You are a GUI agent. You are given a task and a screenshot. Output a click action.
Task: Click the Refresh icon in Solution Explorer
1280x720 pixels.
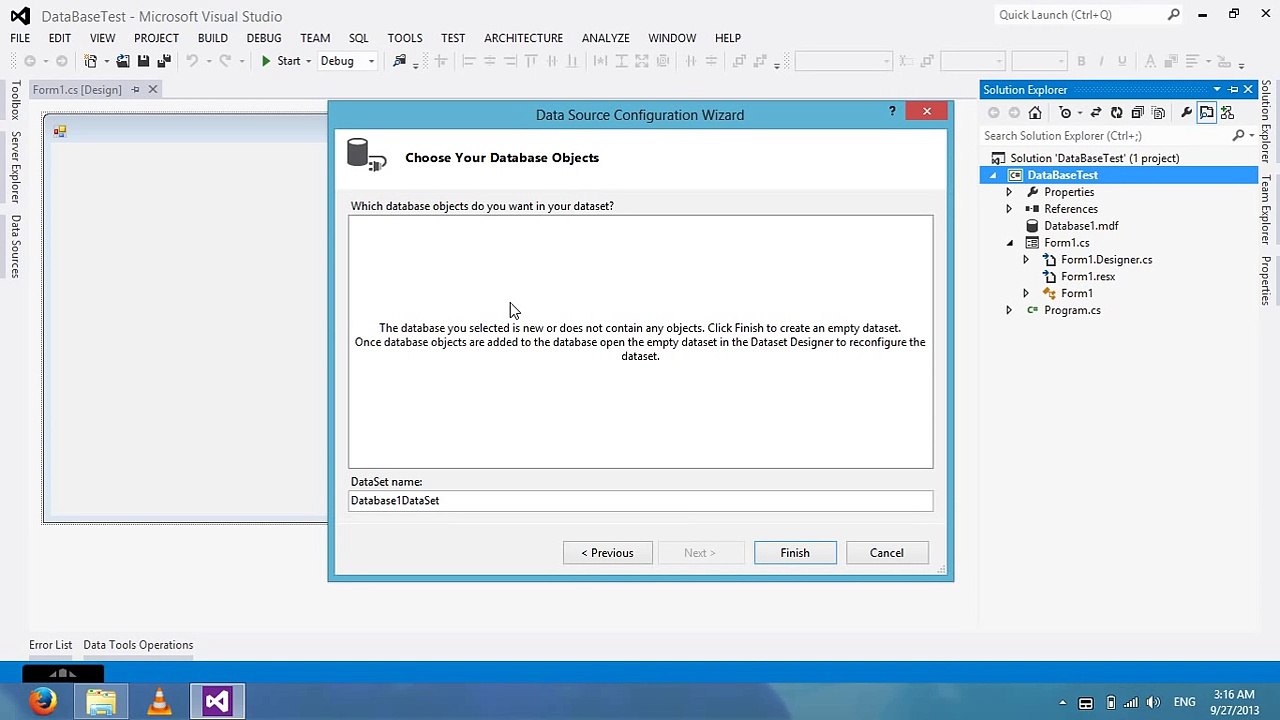tap(1117, 113)
